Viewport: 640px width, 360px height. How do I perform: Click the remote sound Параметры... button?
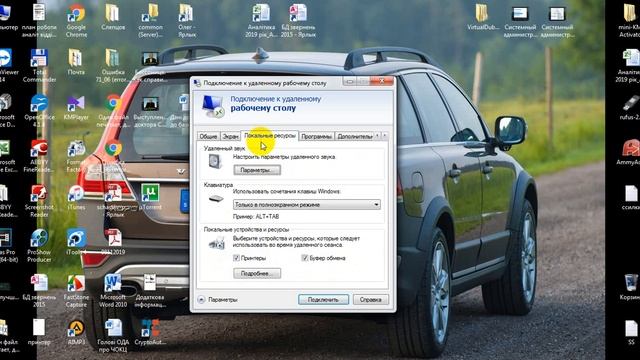pos(257,170)
